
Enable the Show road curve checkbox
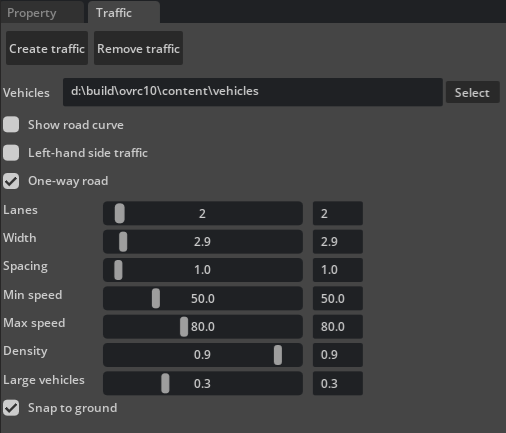pyautogui.click(x=11, y=125)
